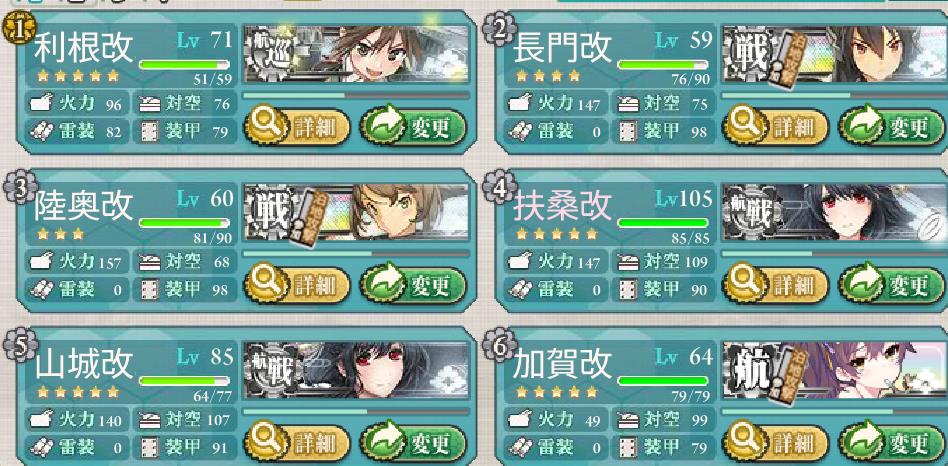Select the gold flagship slot 1 badge
The width and height of the screenshot is (948, 466).
[20, 29]
